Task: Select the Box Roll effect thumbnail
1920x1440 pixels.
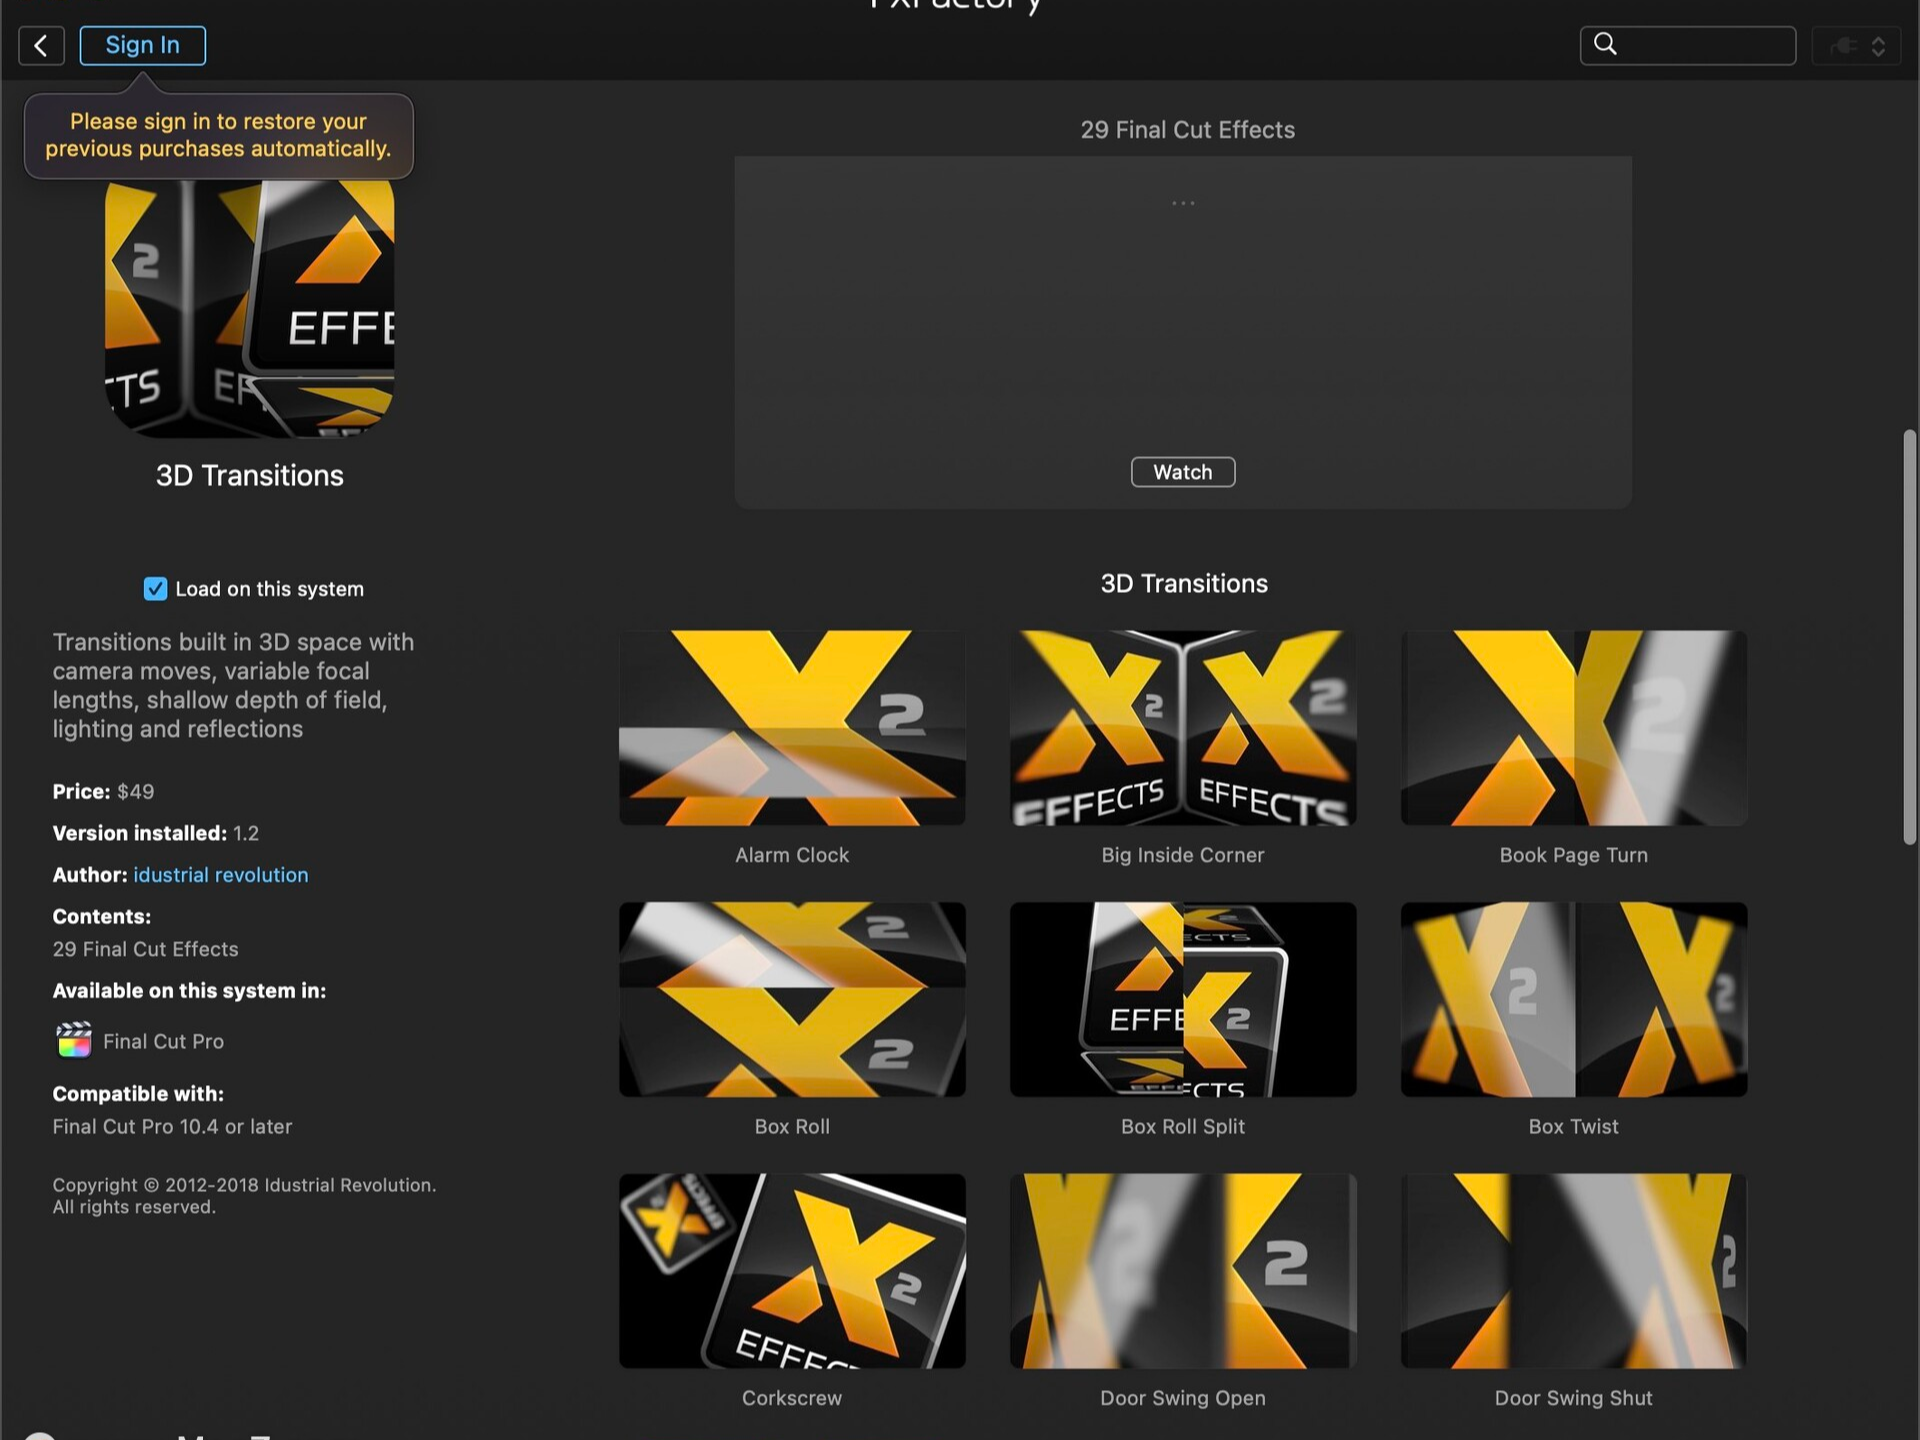Action: pos(791,999)
